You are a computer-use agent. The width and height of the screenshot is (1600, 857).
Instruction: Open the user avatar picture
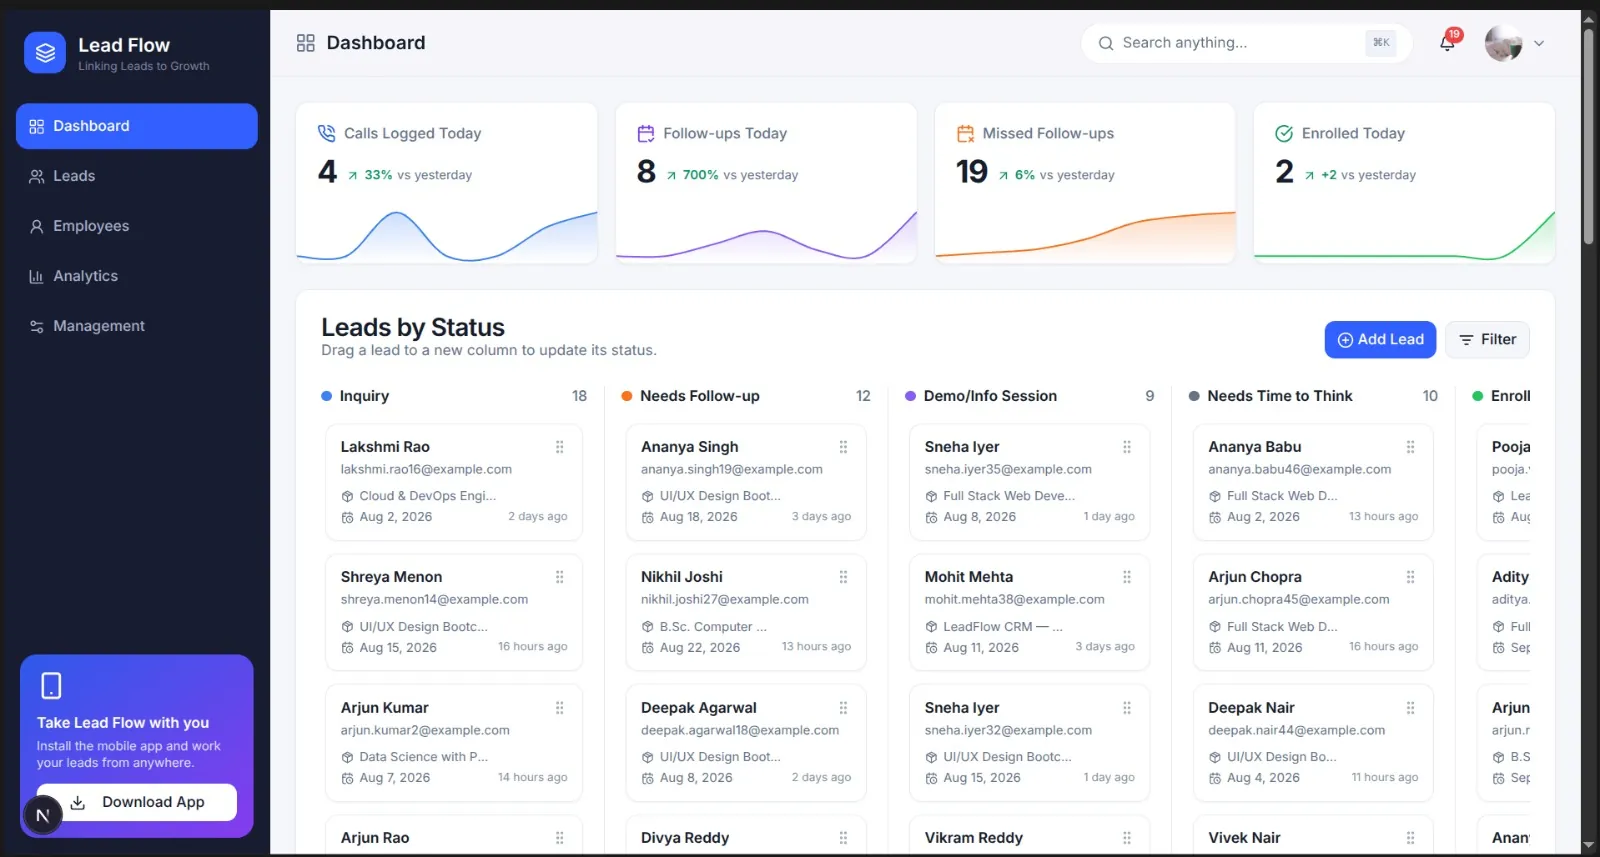(x=1503, y=43)
